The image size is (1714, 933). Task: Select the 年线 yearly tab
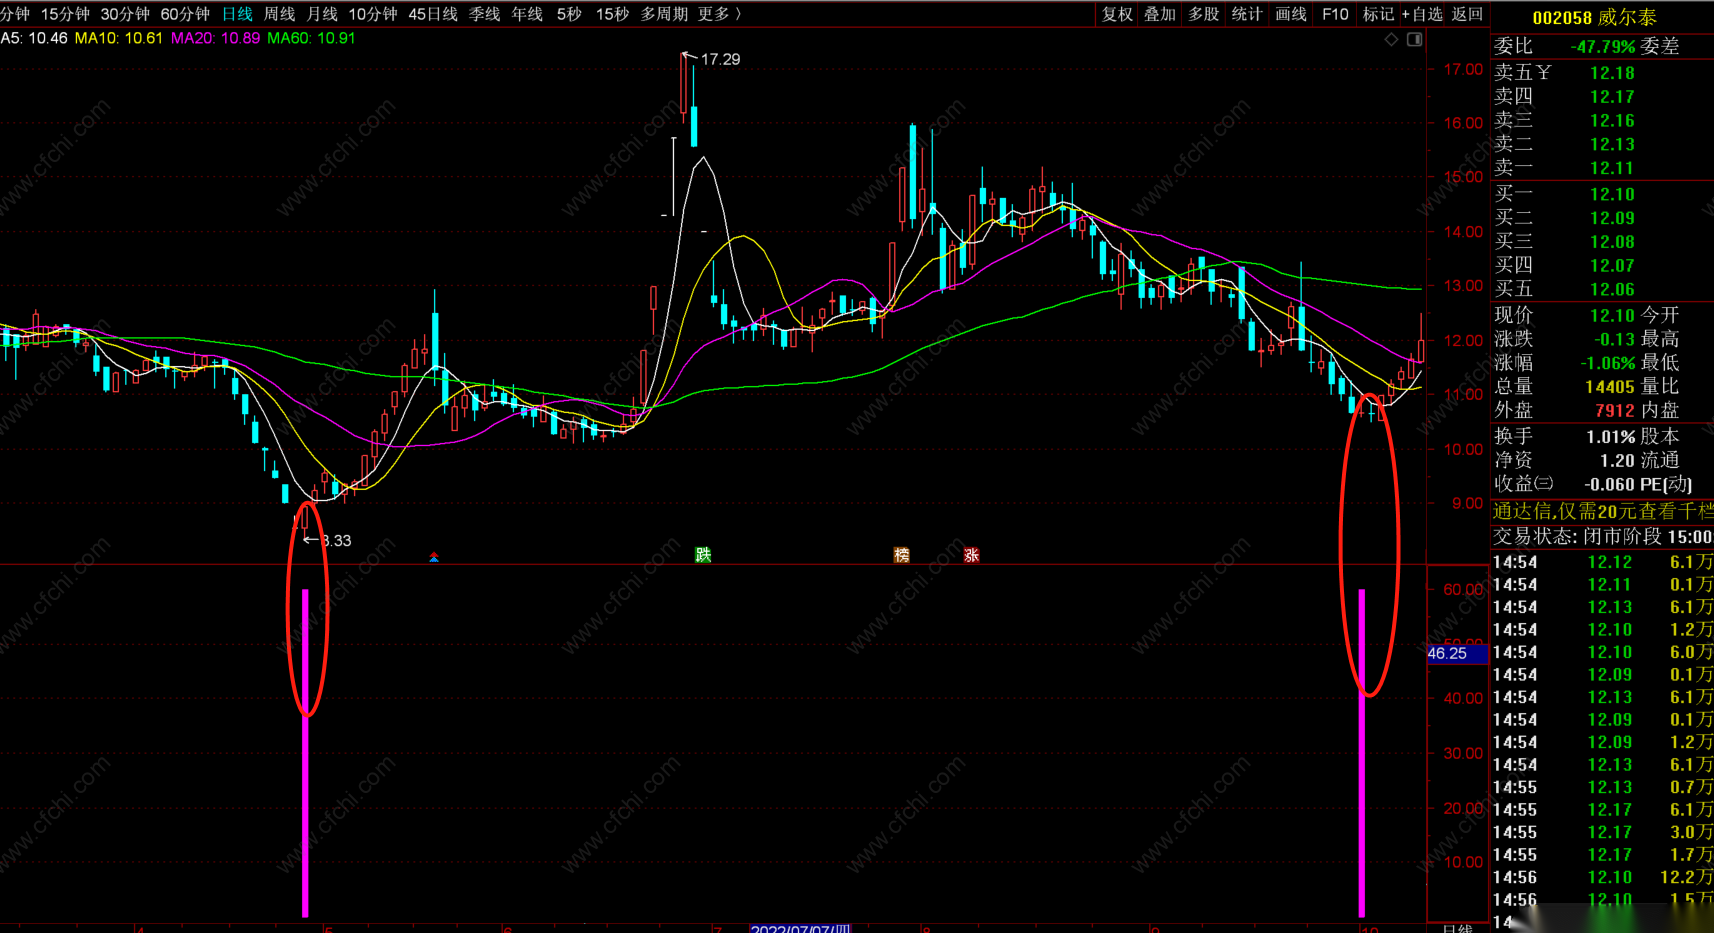527,14
